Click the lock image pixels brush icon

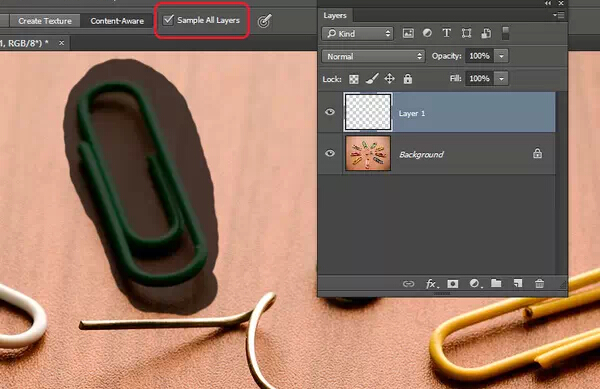pyautogui.click(x=372, y=79)
